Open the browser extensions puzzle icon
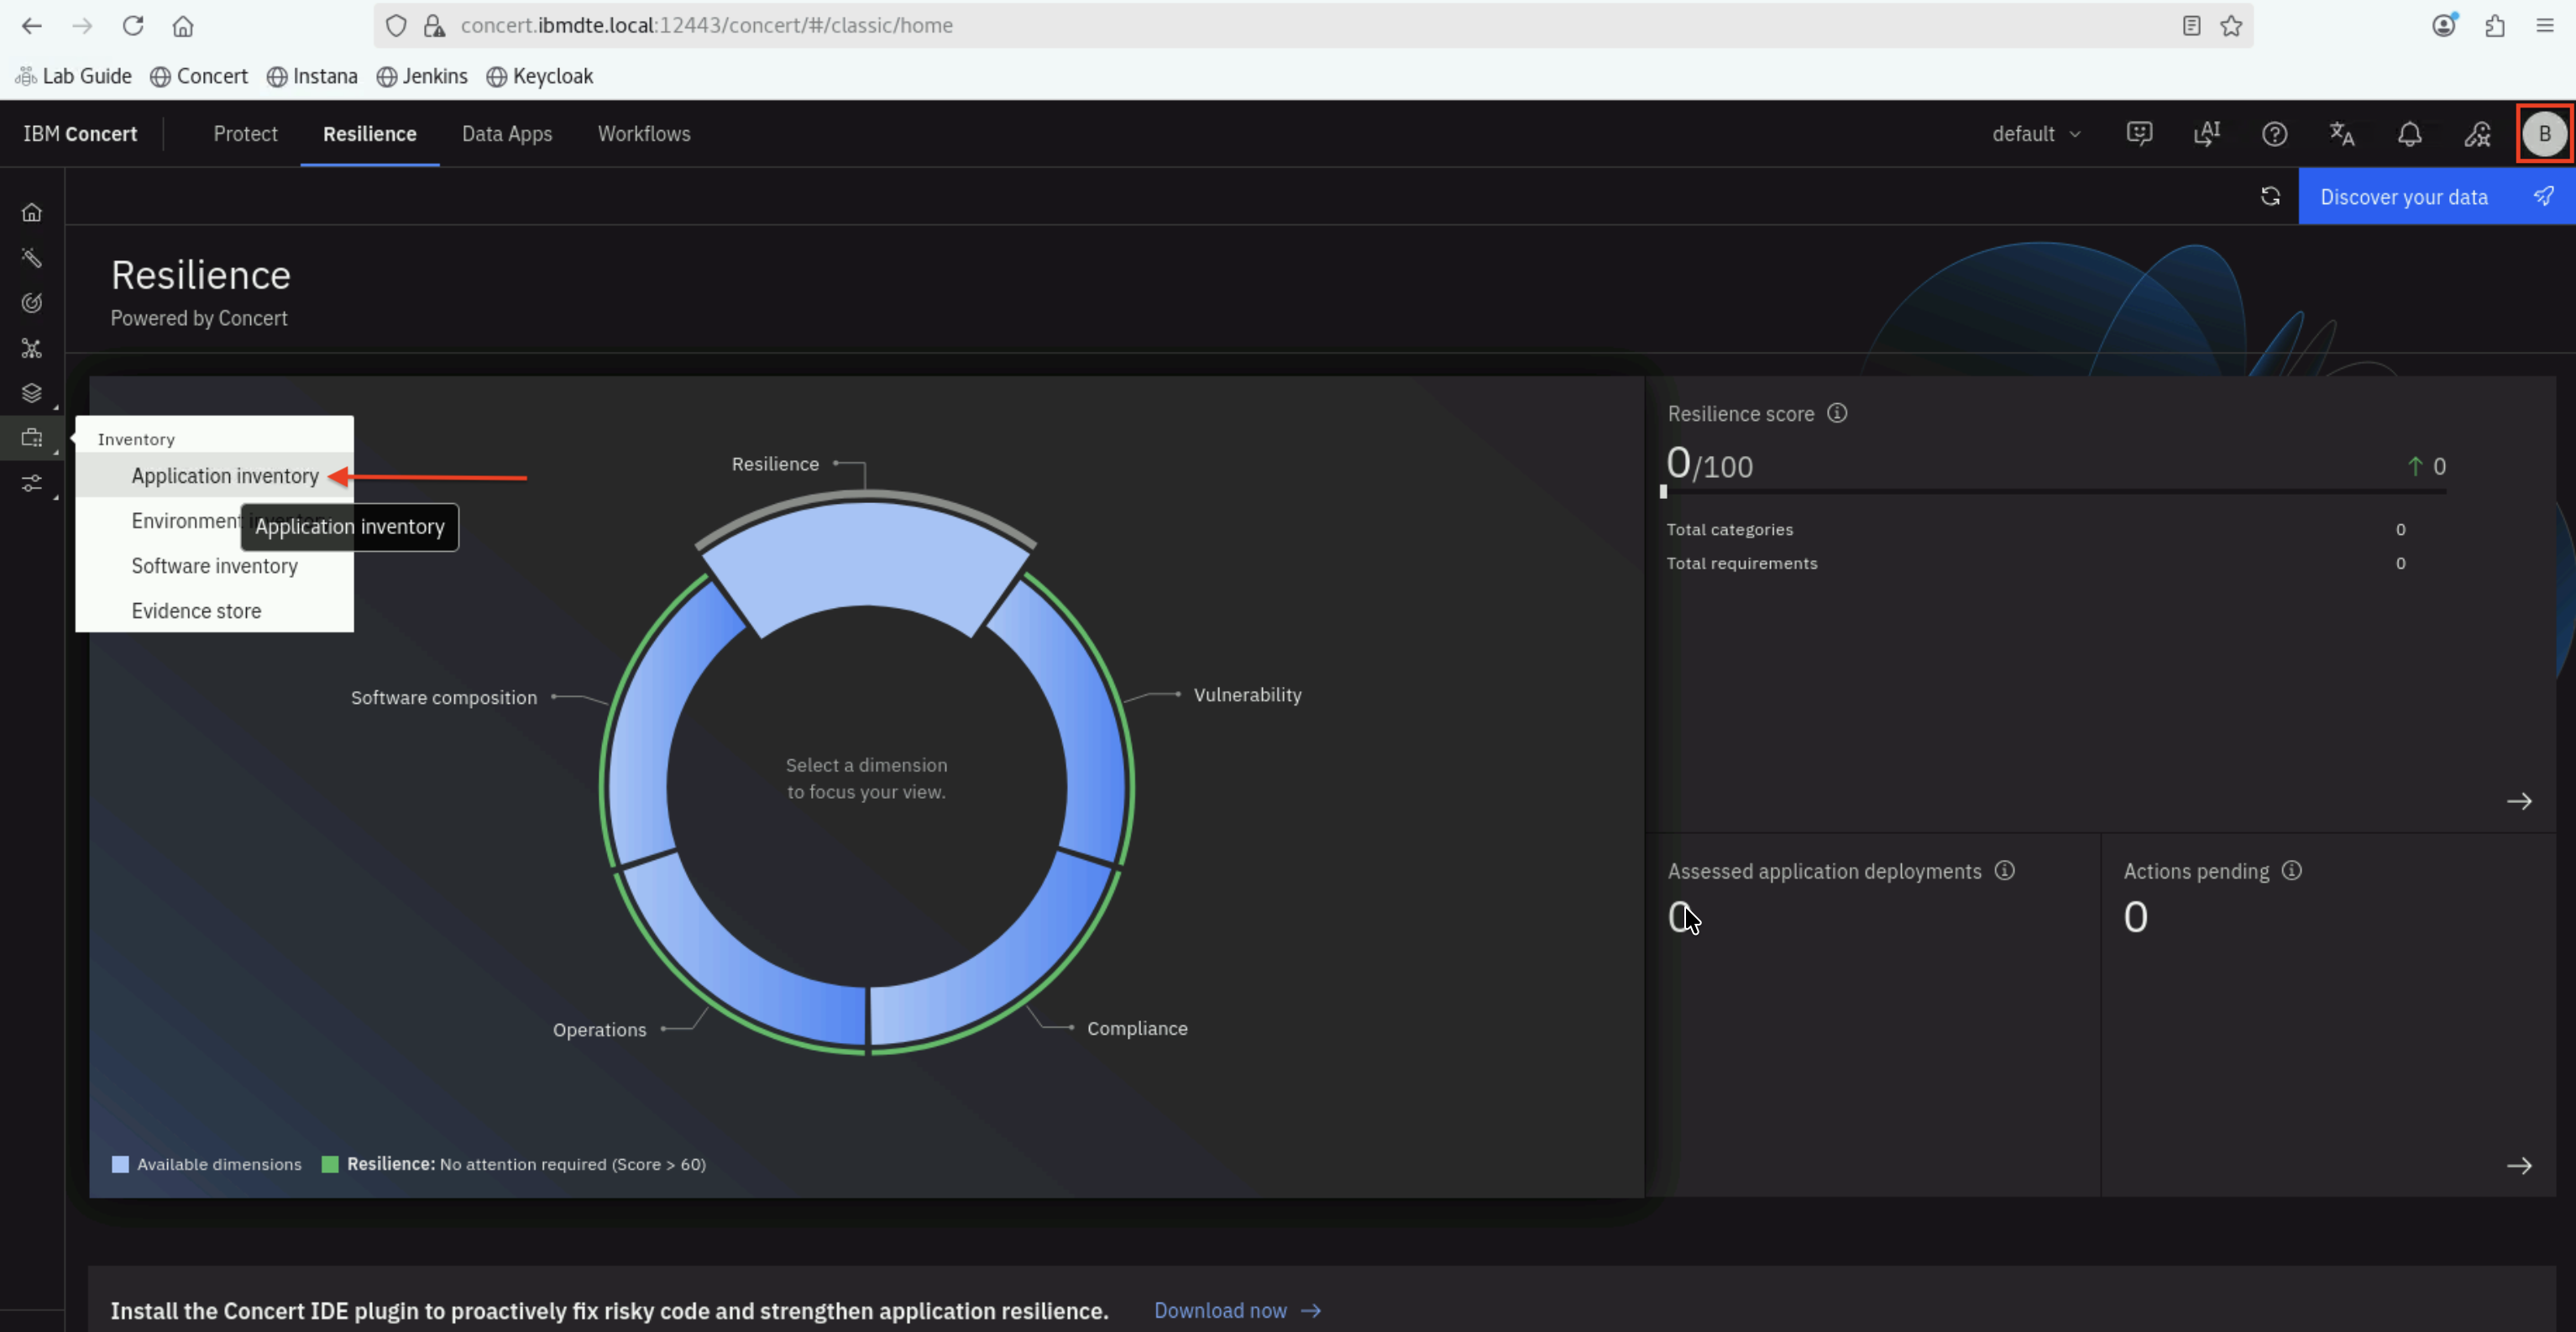 point(2495,26)
